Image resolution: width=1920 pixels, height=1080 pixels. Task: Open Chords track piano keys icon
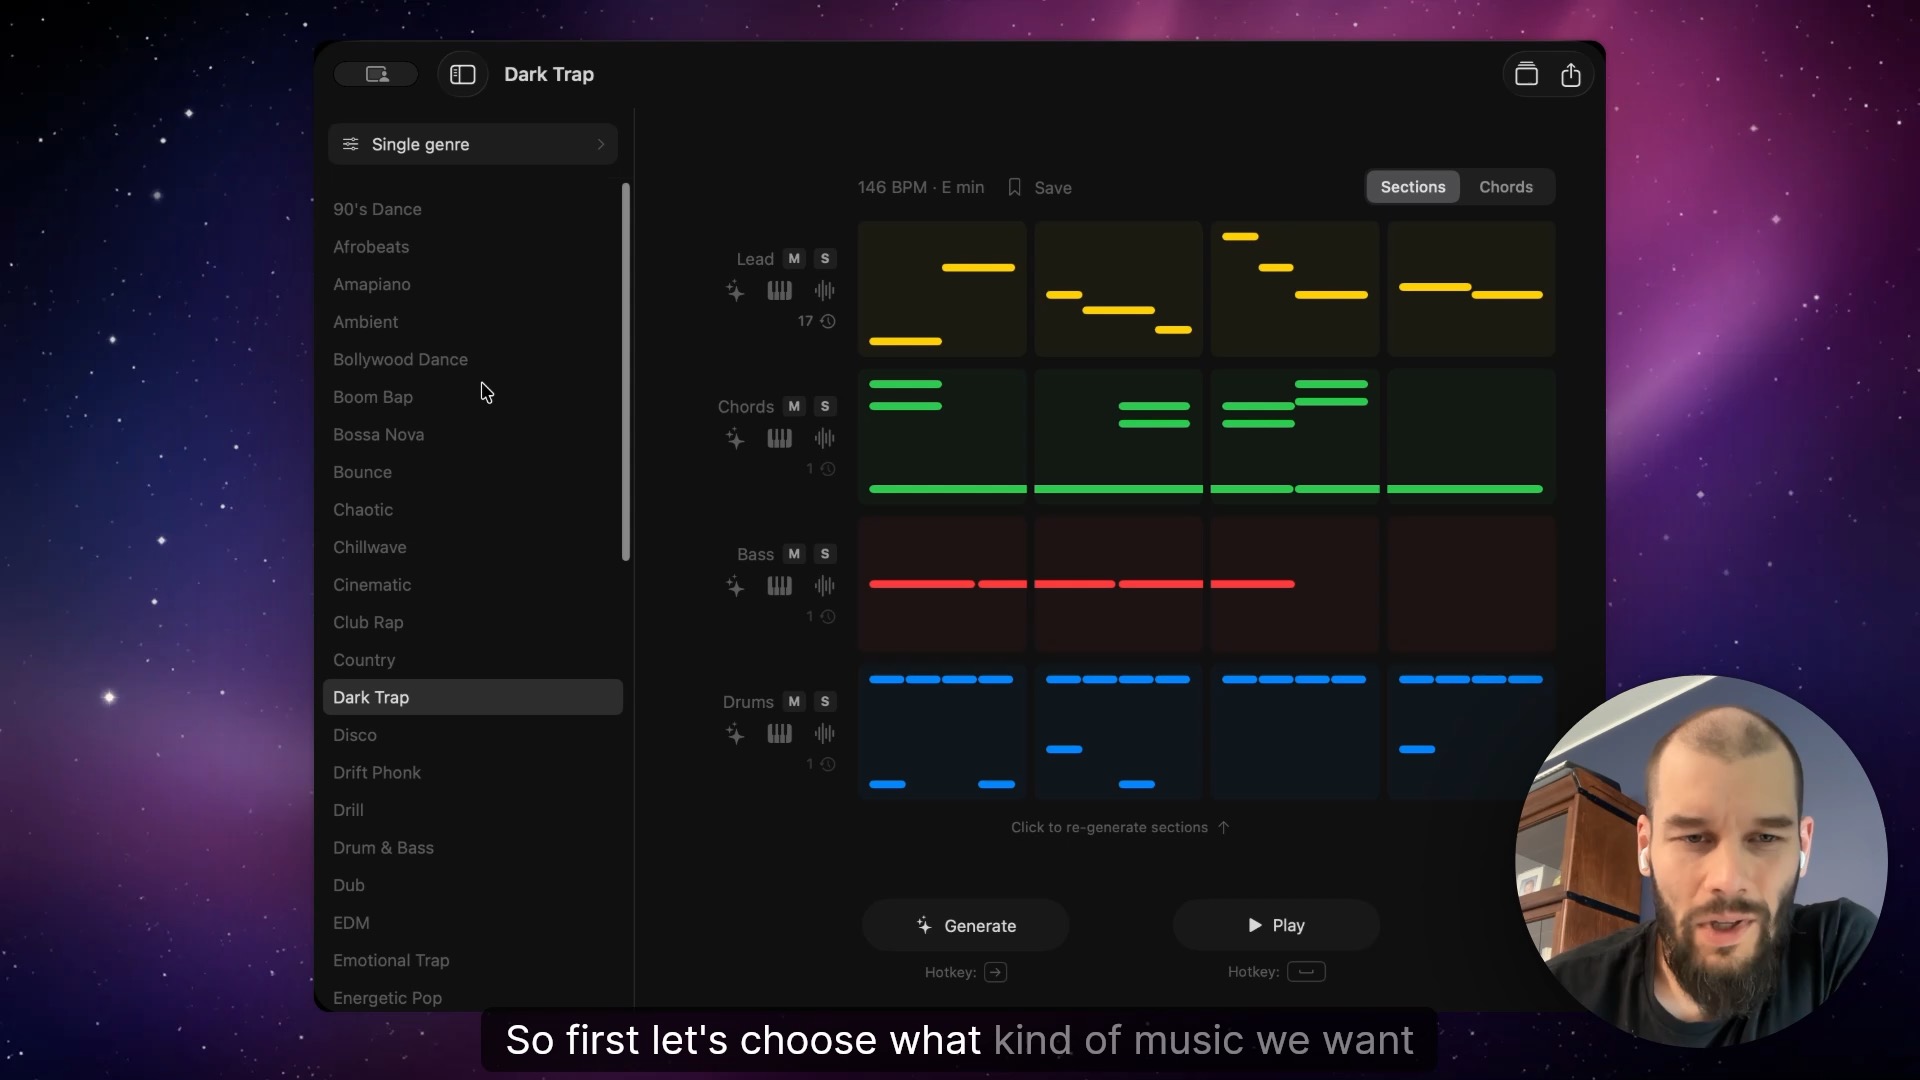coord(779,439)
